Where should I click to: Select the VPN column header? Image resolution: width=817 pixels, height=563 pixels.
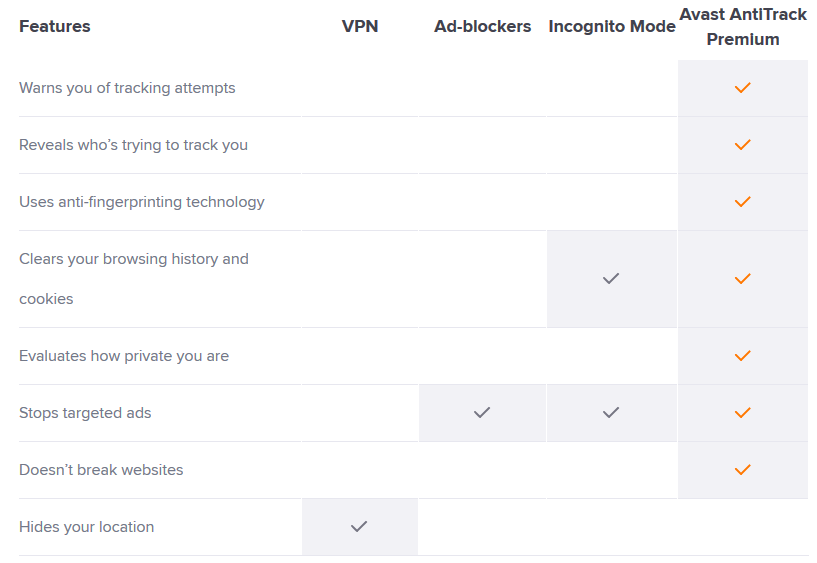click(360, 26)
